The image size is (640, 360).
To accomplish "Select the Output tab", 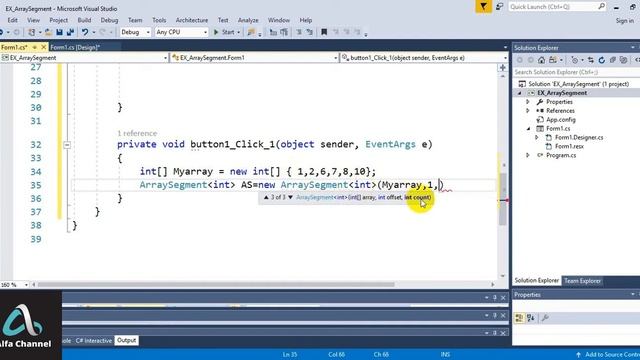I will [127, 340].
